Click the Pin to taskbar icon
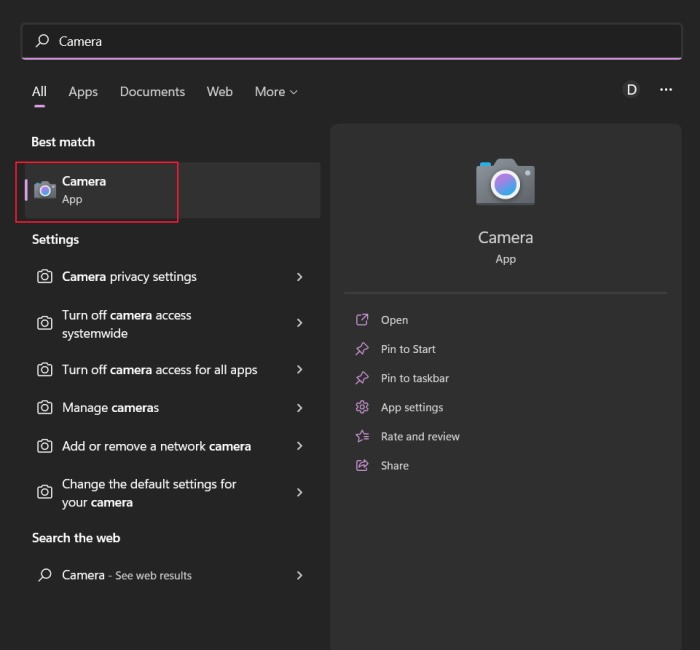 (362, 378)
